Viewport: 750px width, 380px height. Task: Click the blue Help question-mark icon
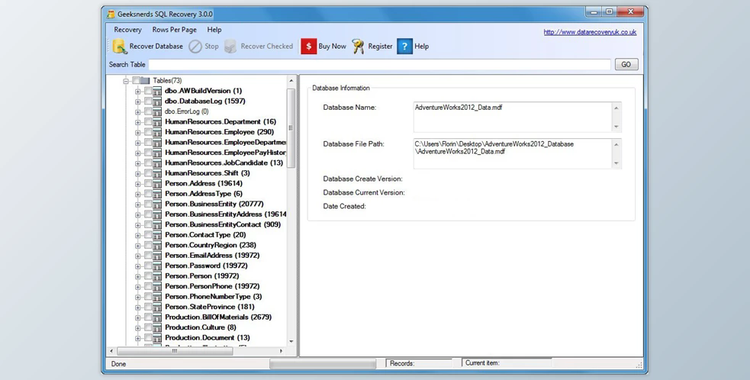pyautogui.click(x=405, y=46)
